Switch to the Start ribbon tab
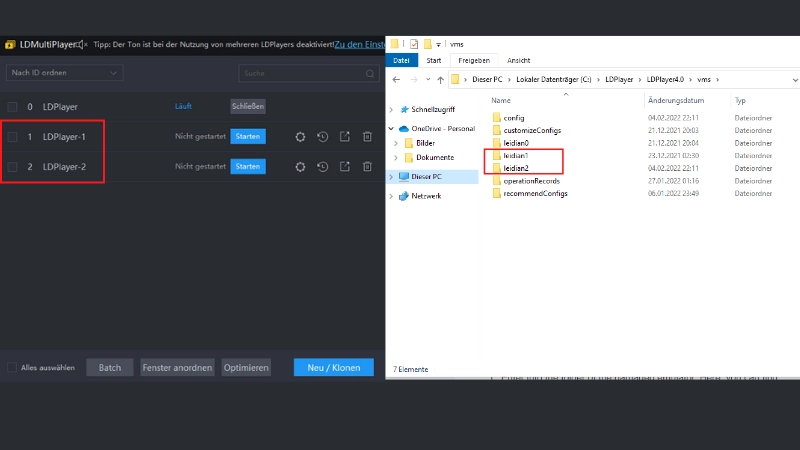Image resolution: width=800 pixels, height=450 pixels. 434,60
